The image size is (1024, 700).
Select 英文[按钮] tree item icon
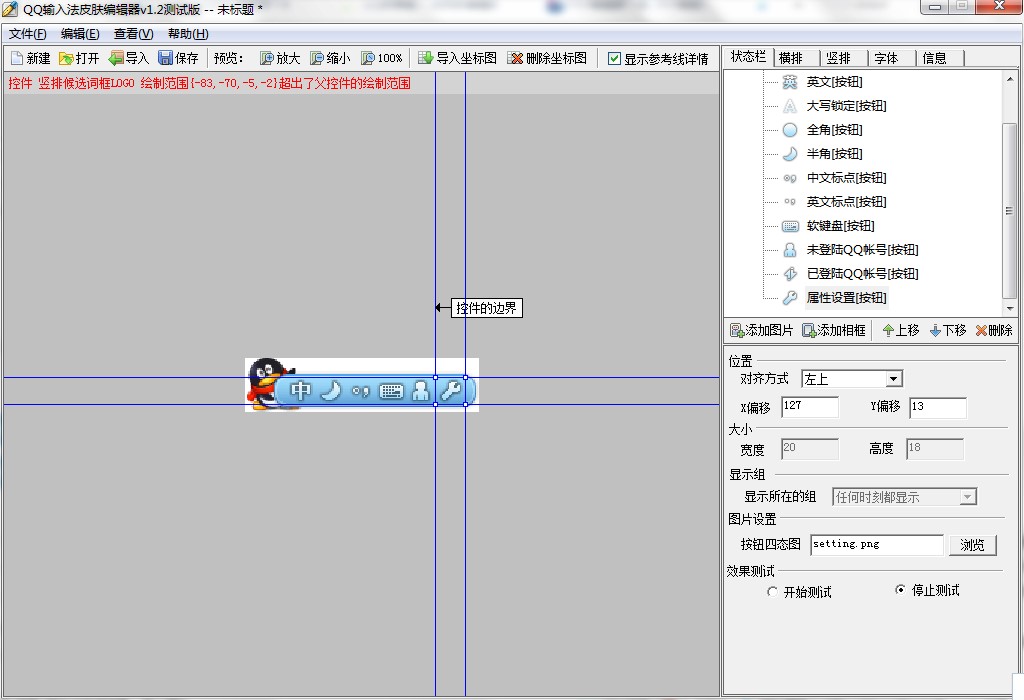[790, 82]
